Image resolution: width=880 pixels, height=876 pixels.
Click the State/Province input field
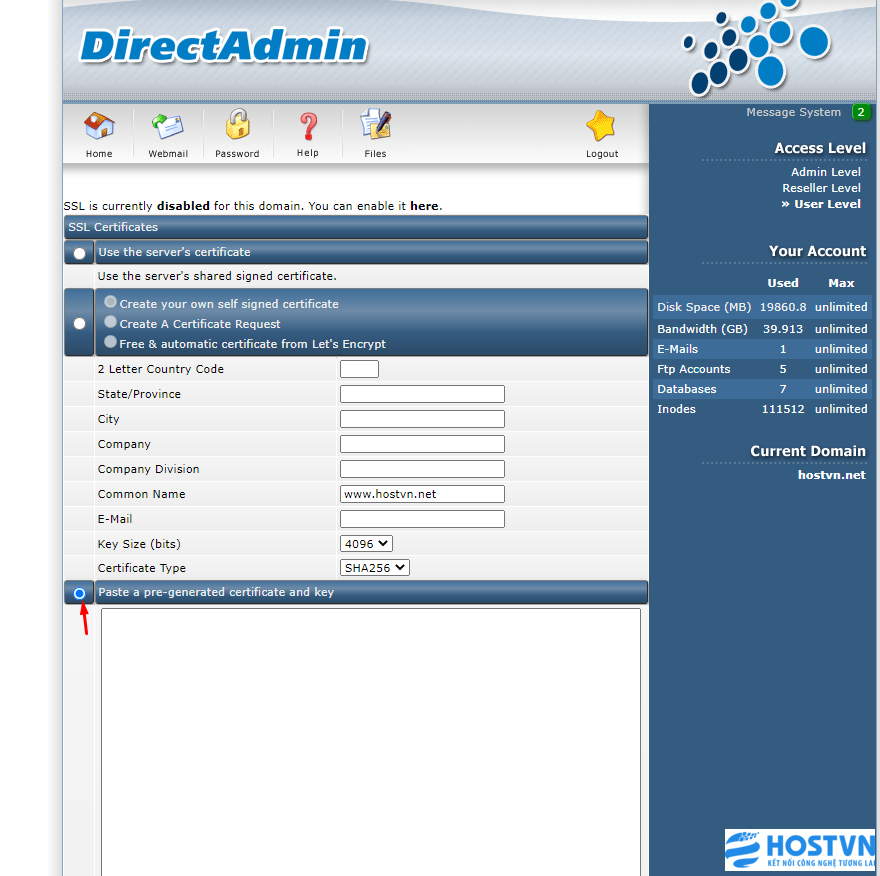tap(422, 394)
